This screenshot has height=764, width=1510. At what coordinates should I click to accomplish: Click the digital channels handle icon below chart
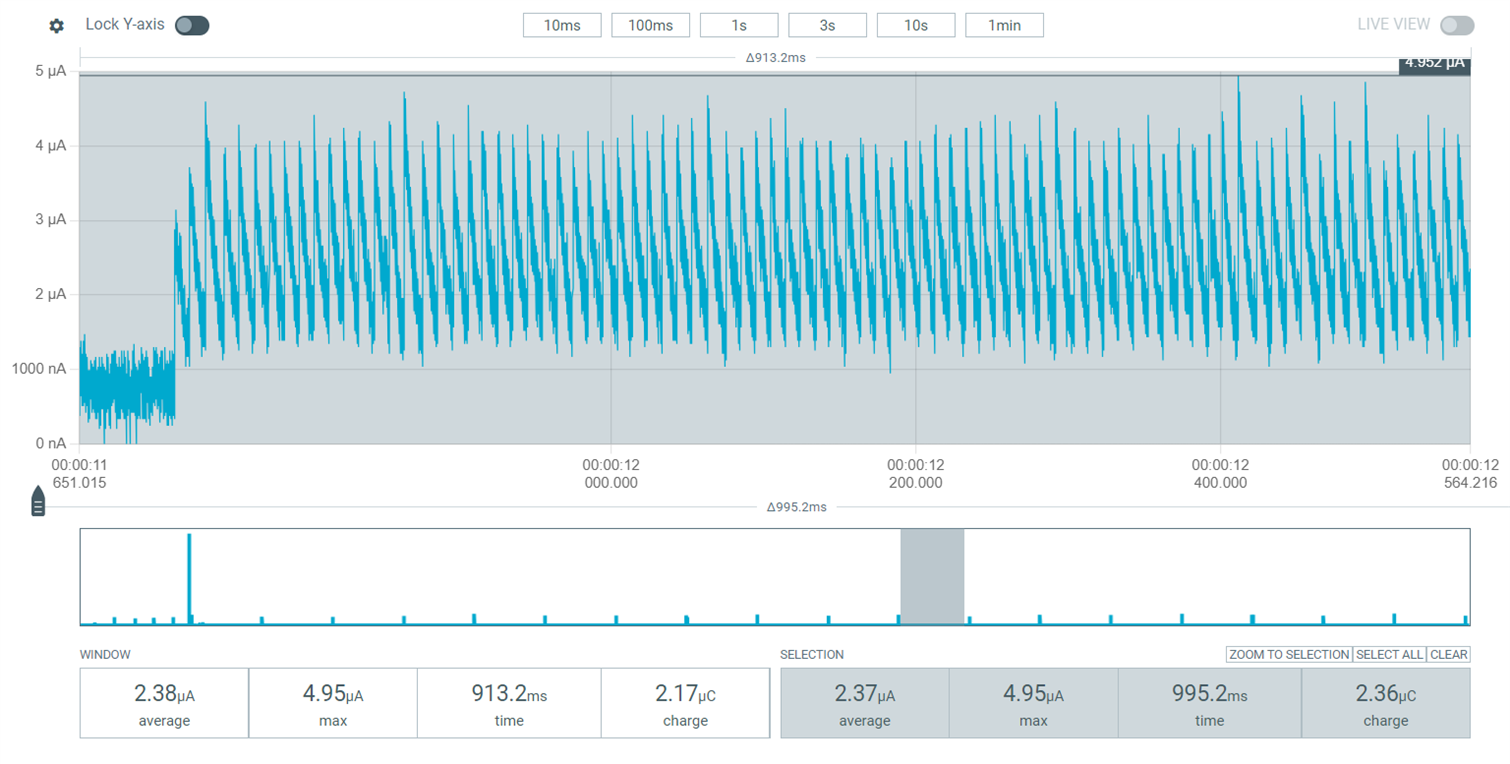tap(38, 501)
